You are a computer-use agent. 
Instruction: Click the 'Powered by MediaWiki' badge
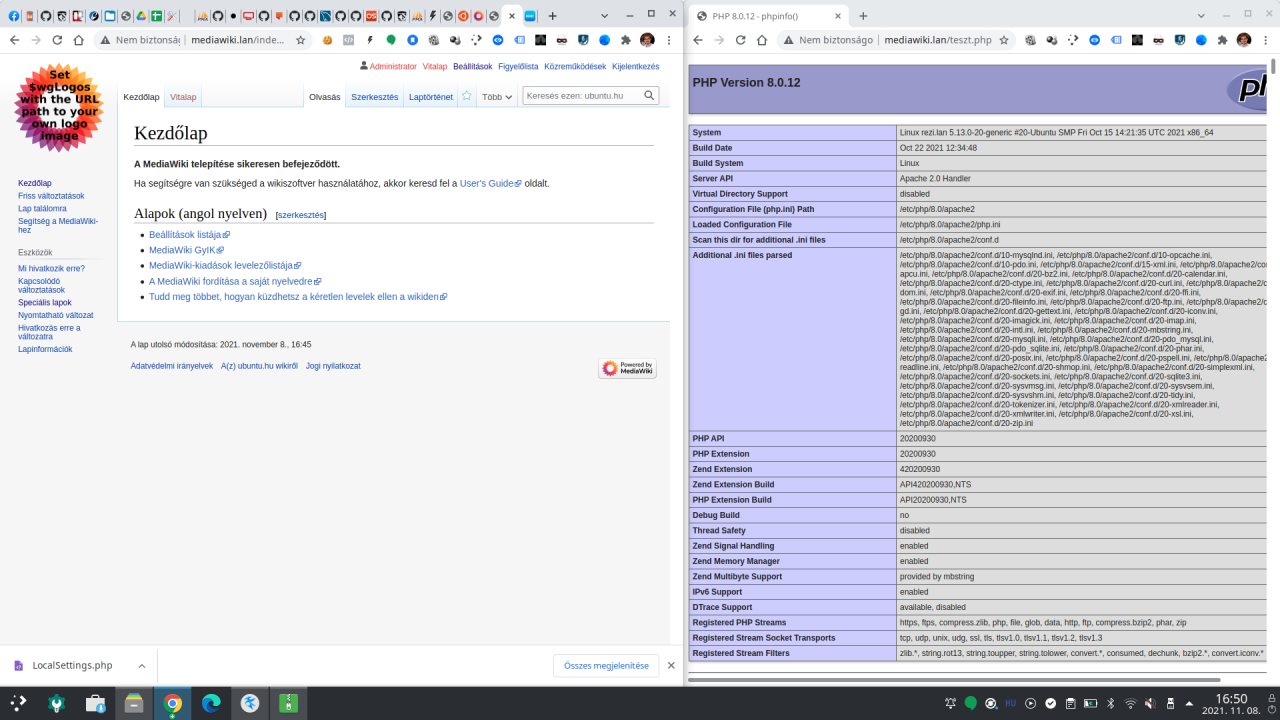(x=628, y=368)
